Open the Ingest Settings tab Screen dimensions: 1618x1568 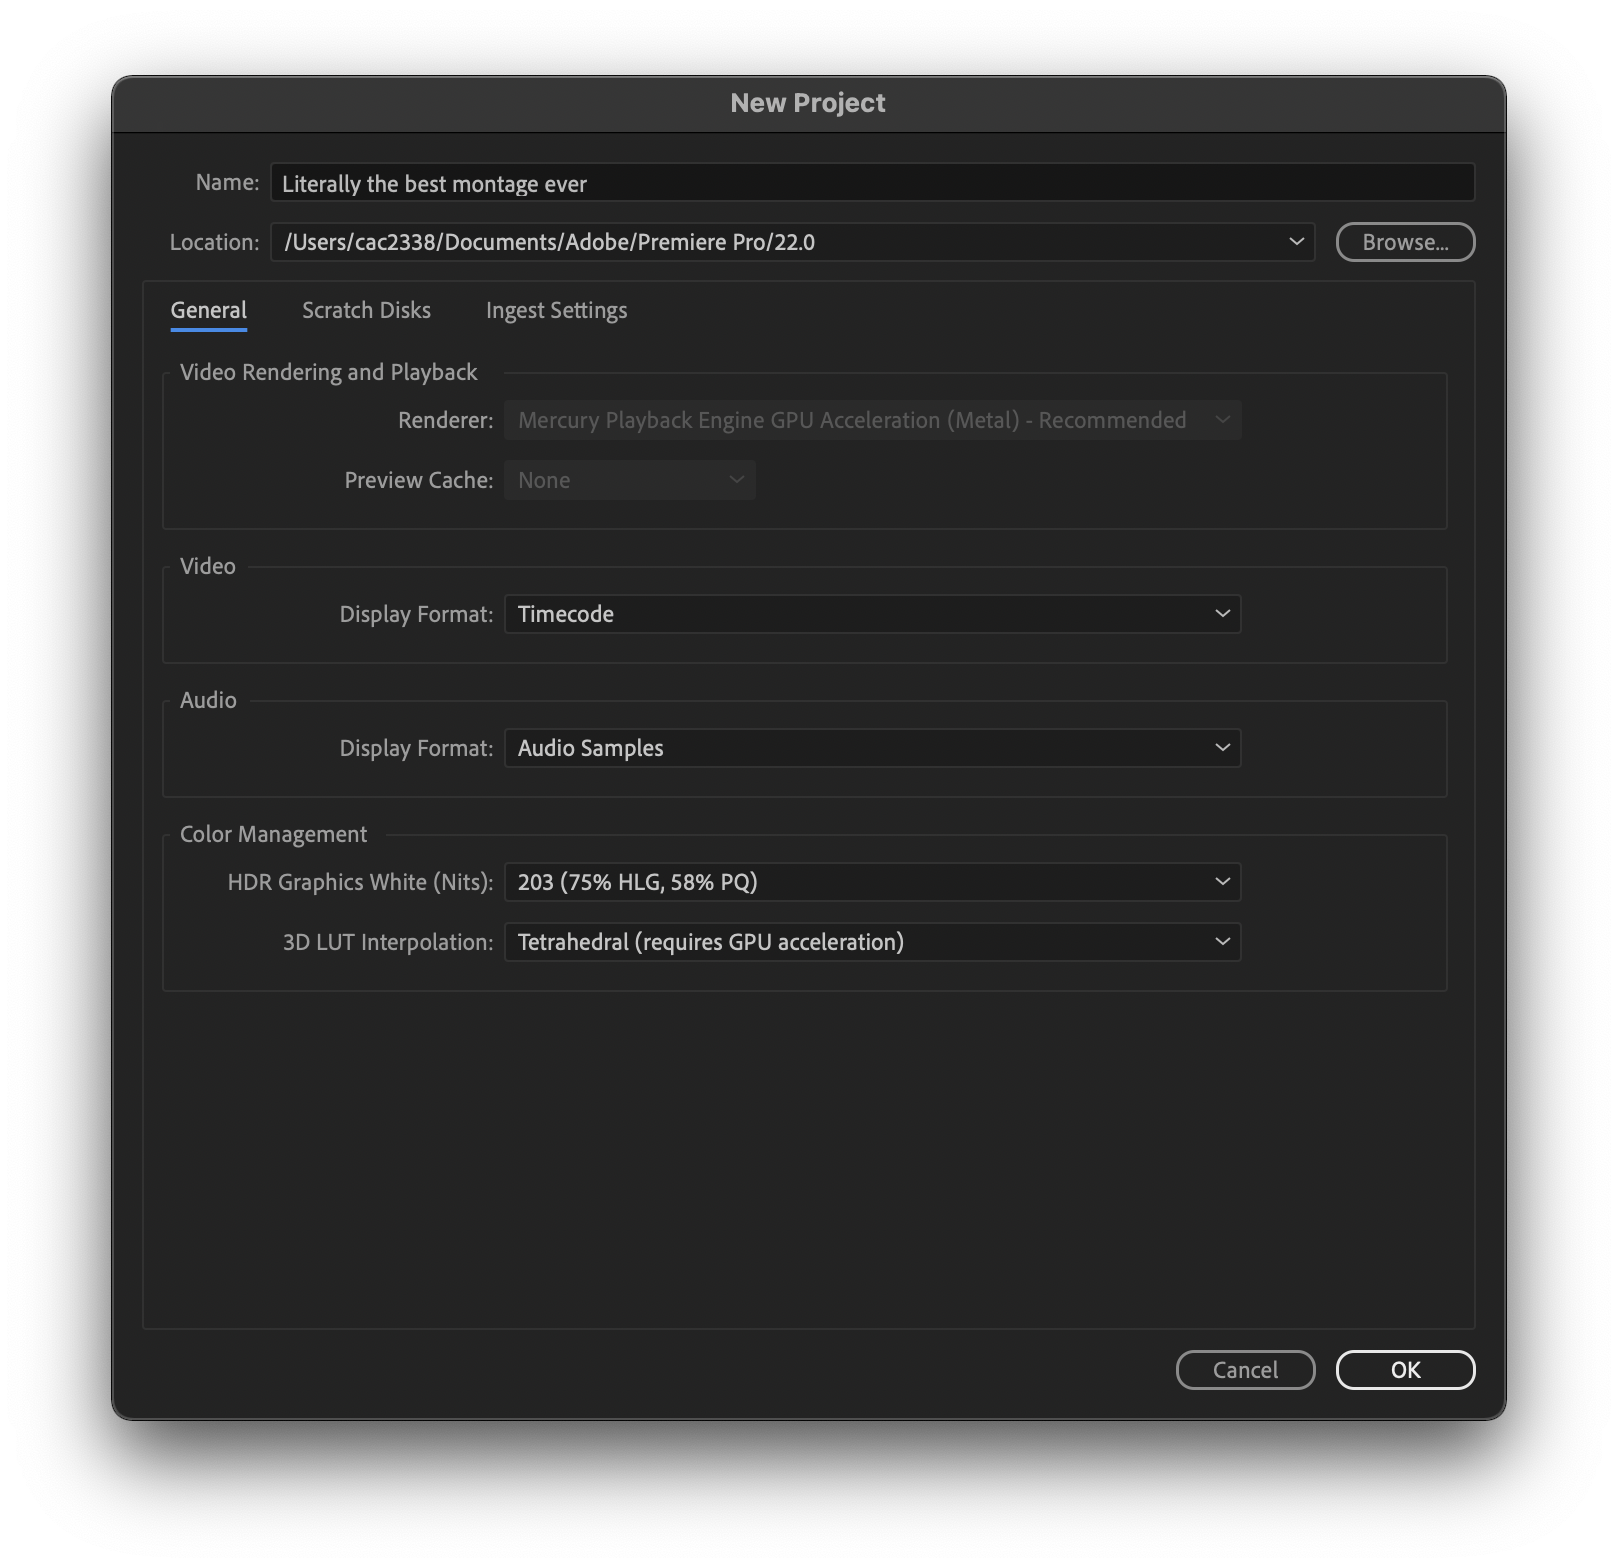(x=556, y=311)
